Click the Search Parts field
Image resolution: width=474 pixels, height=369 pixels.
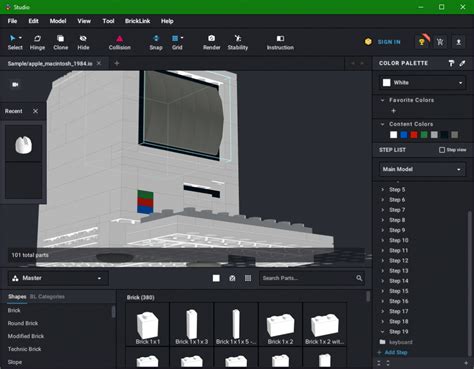coord(307,278)
